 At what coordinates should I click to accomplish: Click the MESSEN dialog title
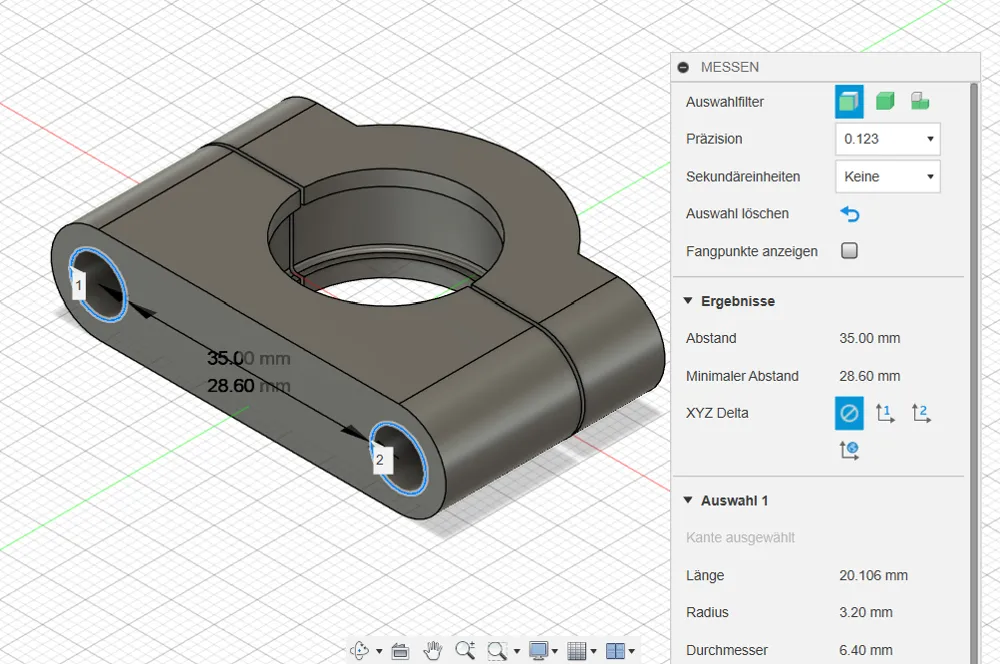pos(730,67)
